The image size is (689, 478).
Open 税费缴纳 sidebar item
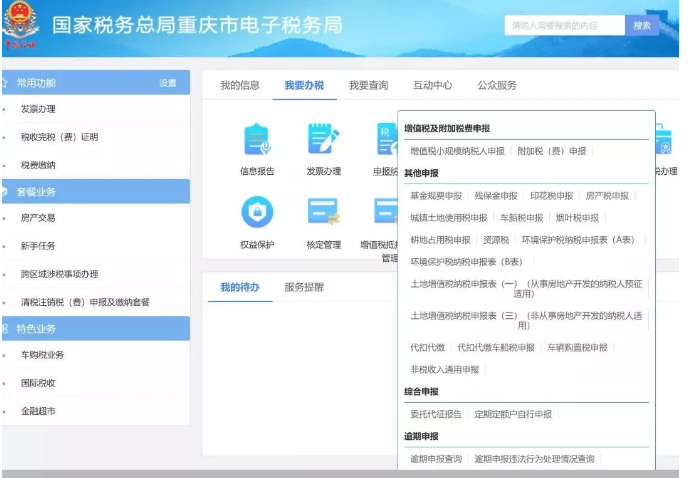(x=38, y=165)
